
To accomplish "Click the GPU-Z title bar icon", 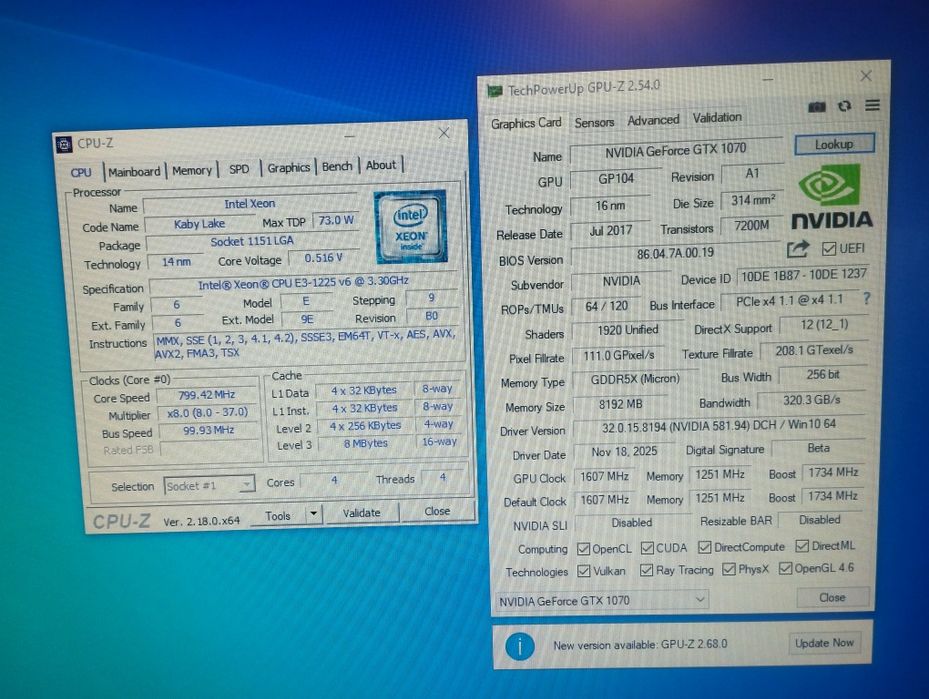I will click(494, 91).
